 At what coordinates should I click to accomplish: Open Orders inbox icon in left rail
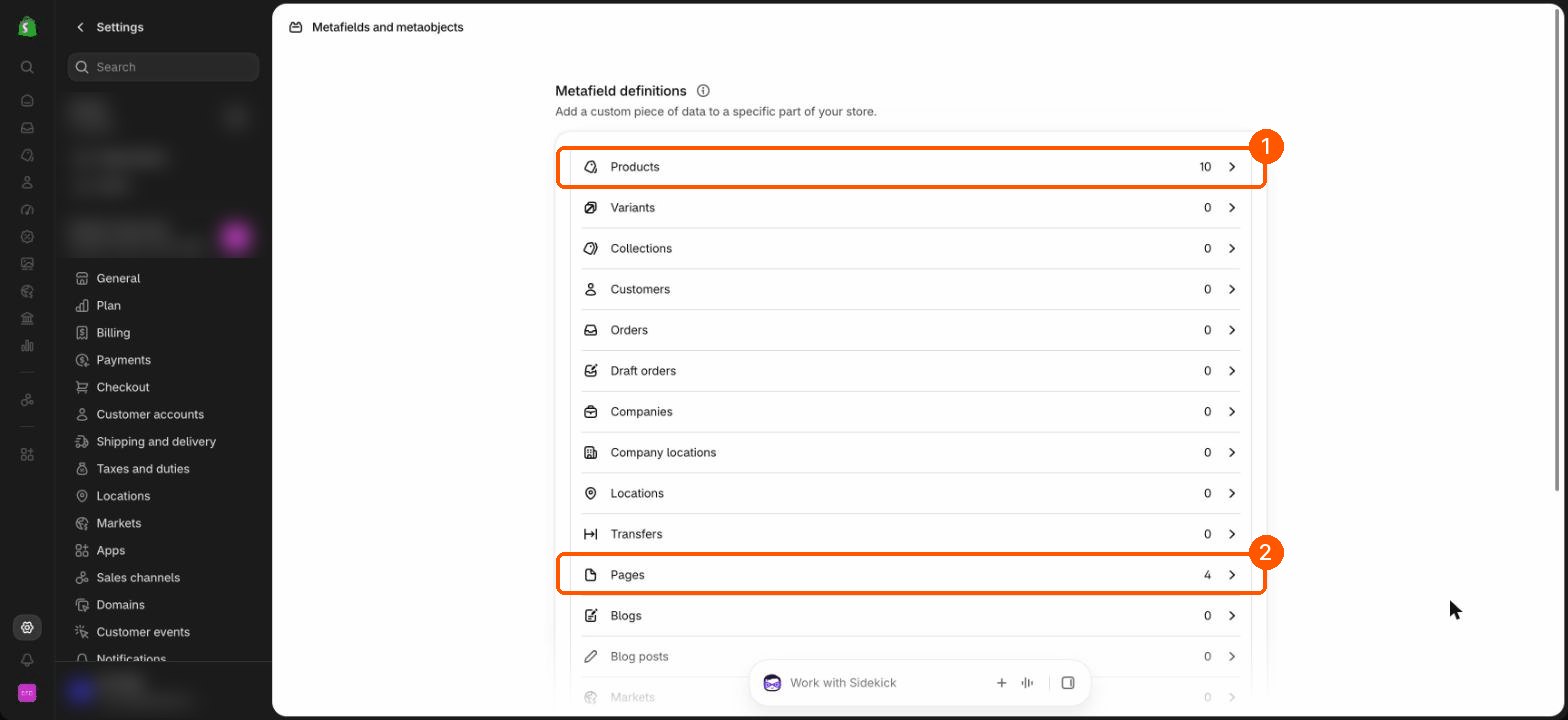27,128
